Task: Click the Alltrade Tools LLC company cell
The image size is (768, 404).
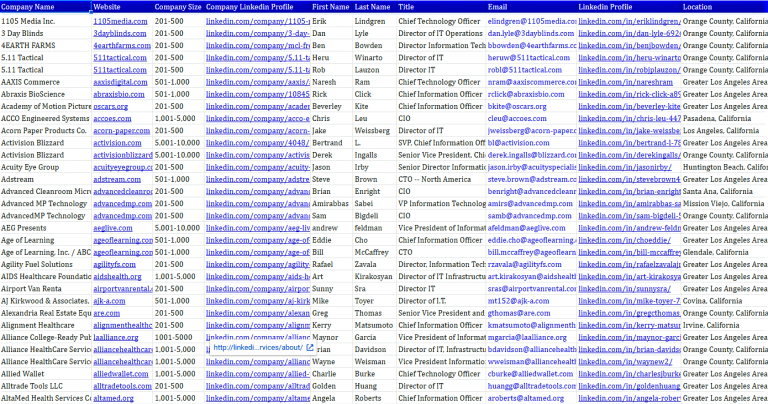Action: (x=46, y=386)
